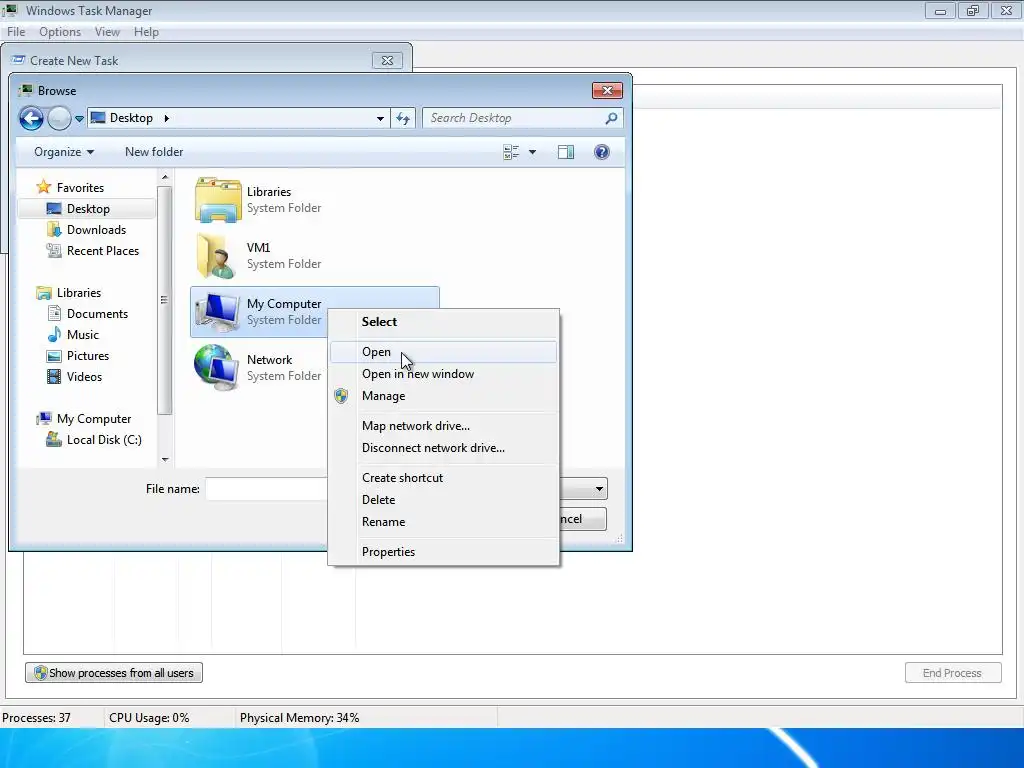Click the Network globe icon in file list

point(216,368)
